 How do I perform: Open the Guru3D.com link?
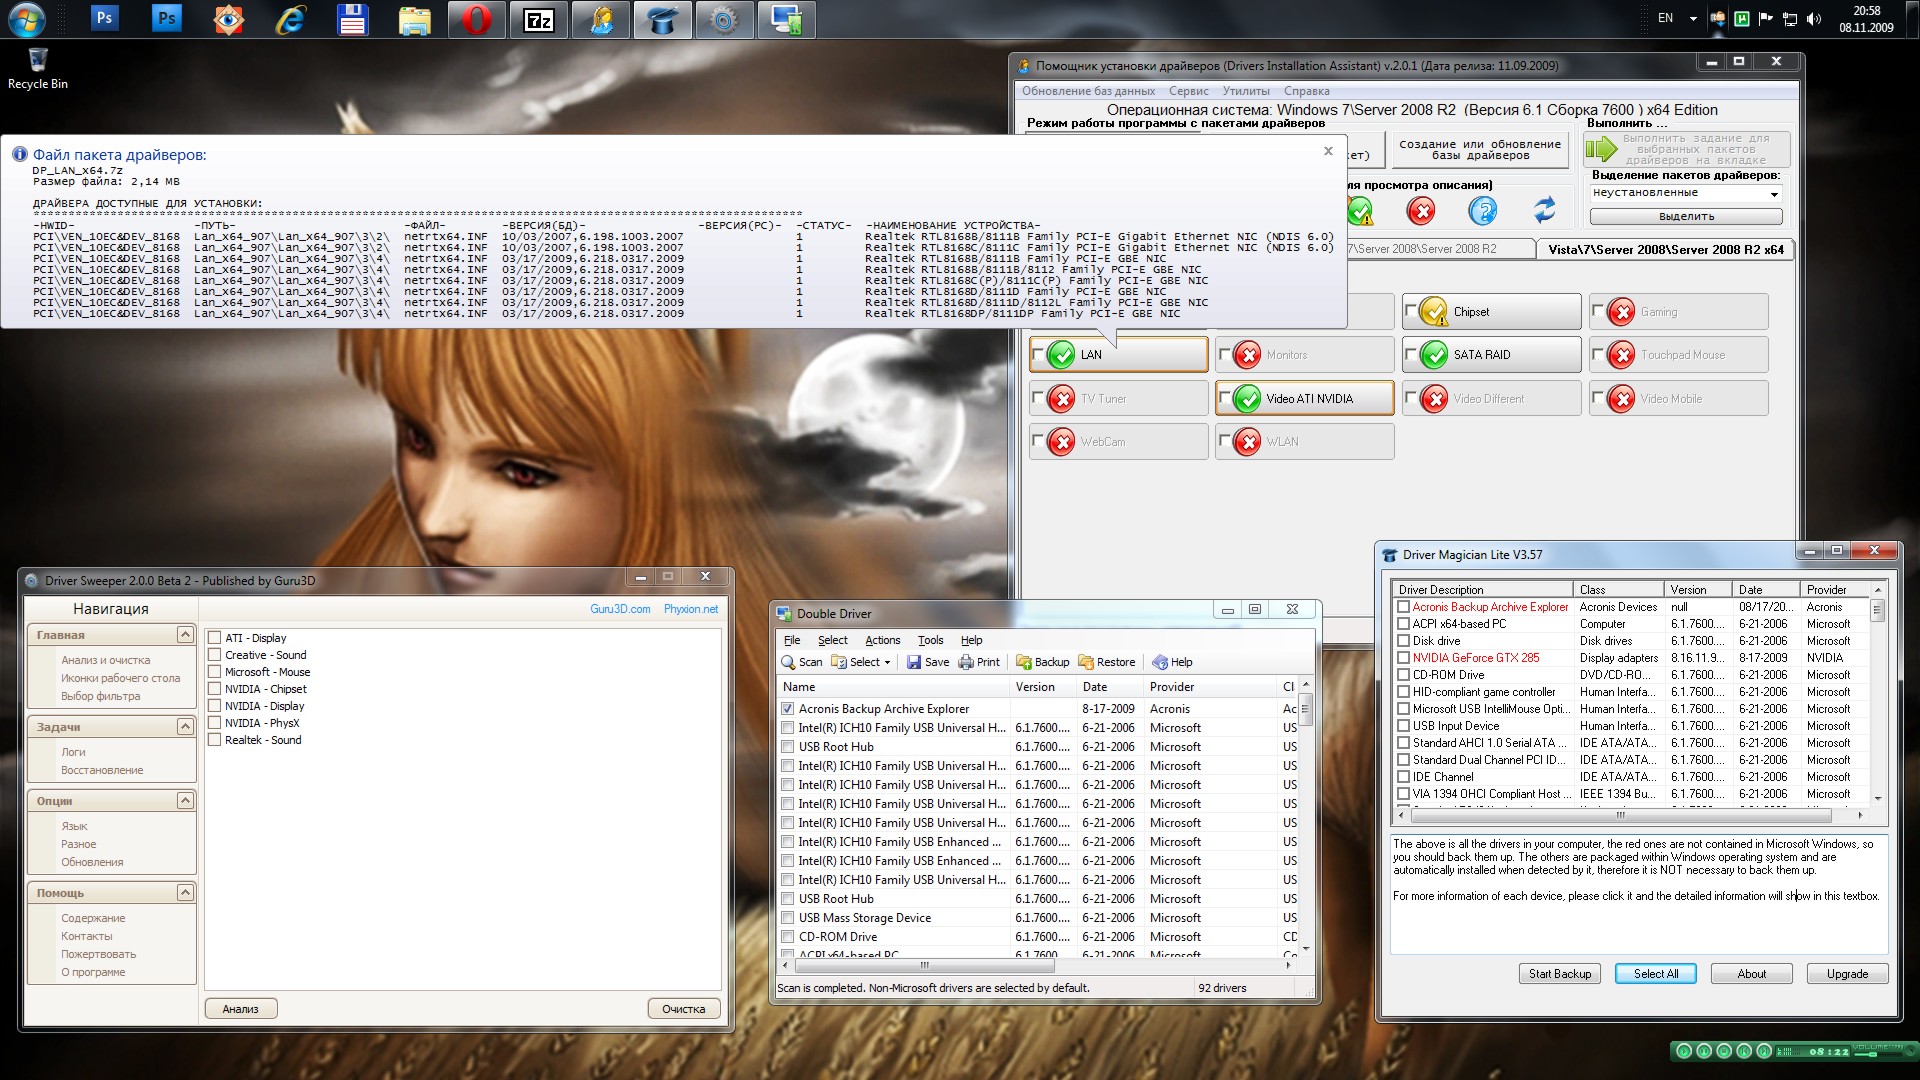[619, 609]
